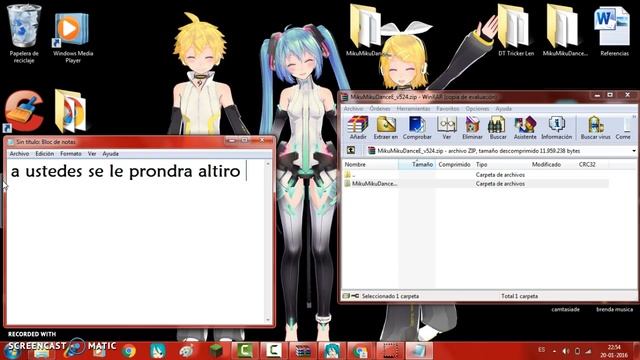Click green Camtasia icon on taskbar
Viewport: 640px width, 360px height.
click(x=244, y=351)
